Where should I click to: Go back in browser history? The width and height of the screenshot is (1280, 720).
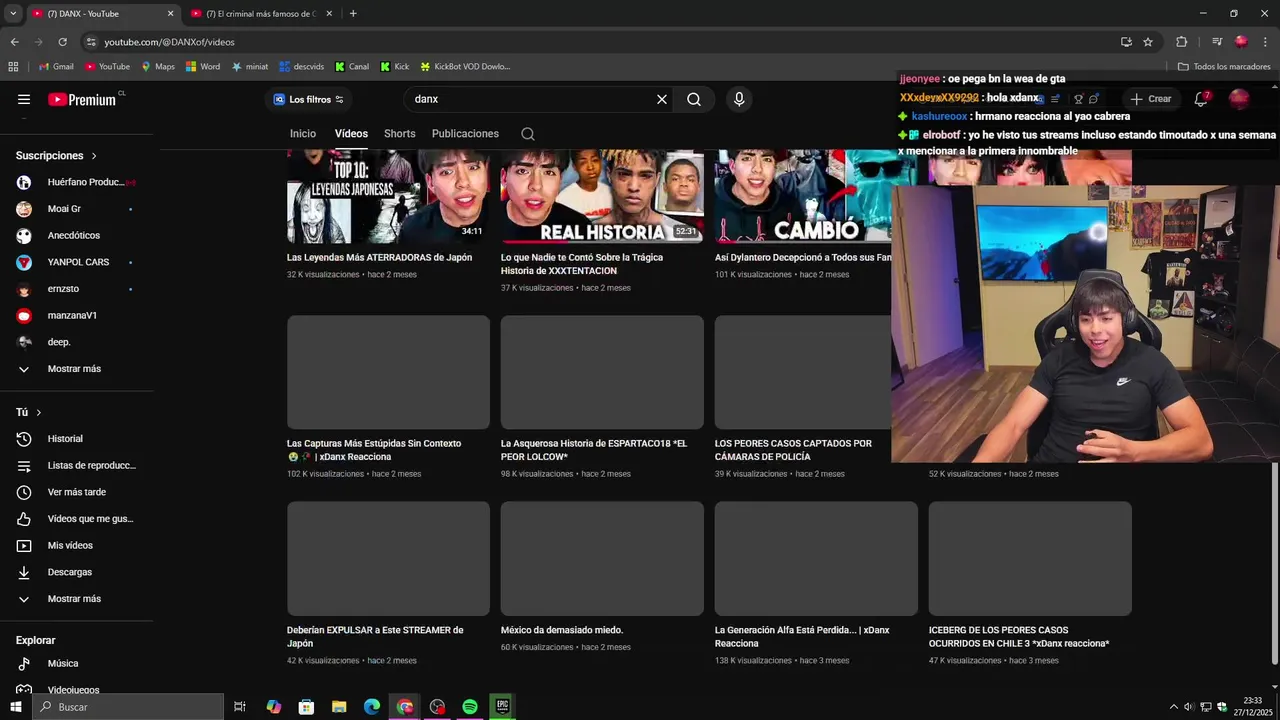pos(14,42)
